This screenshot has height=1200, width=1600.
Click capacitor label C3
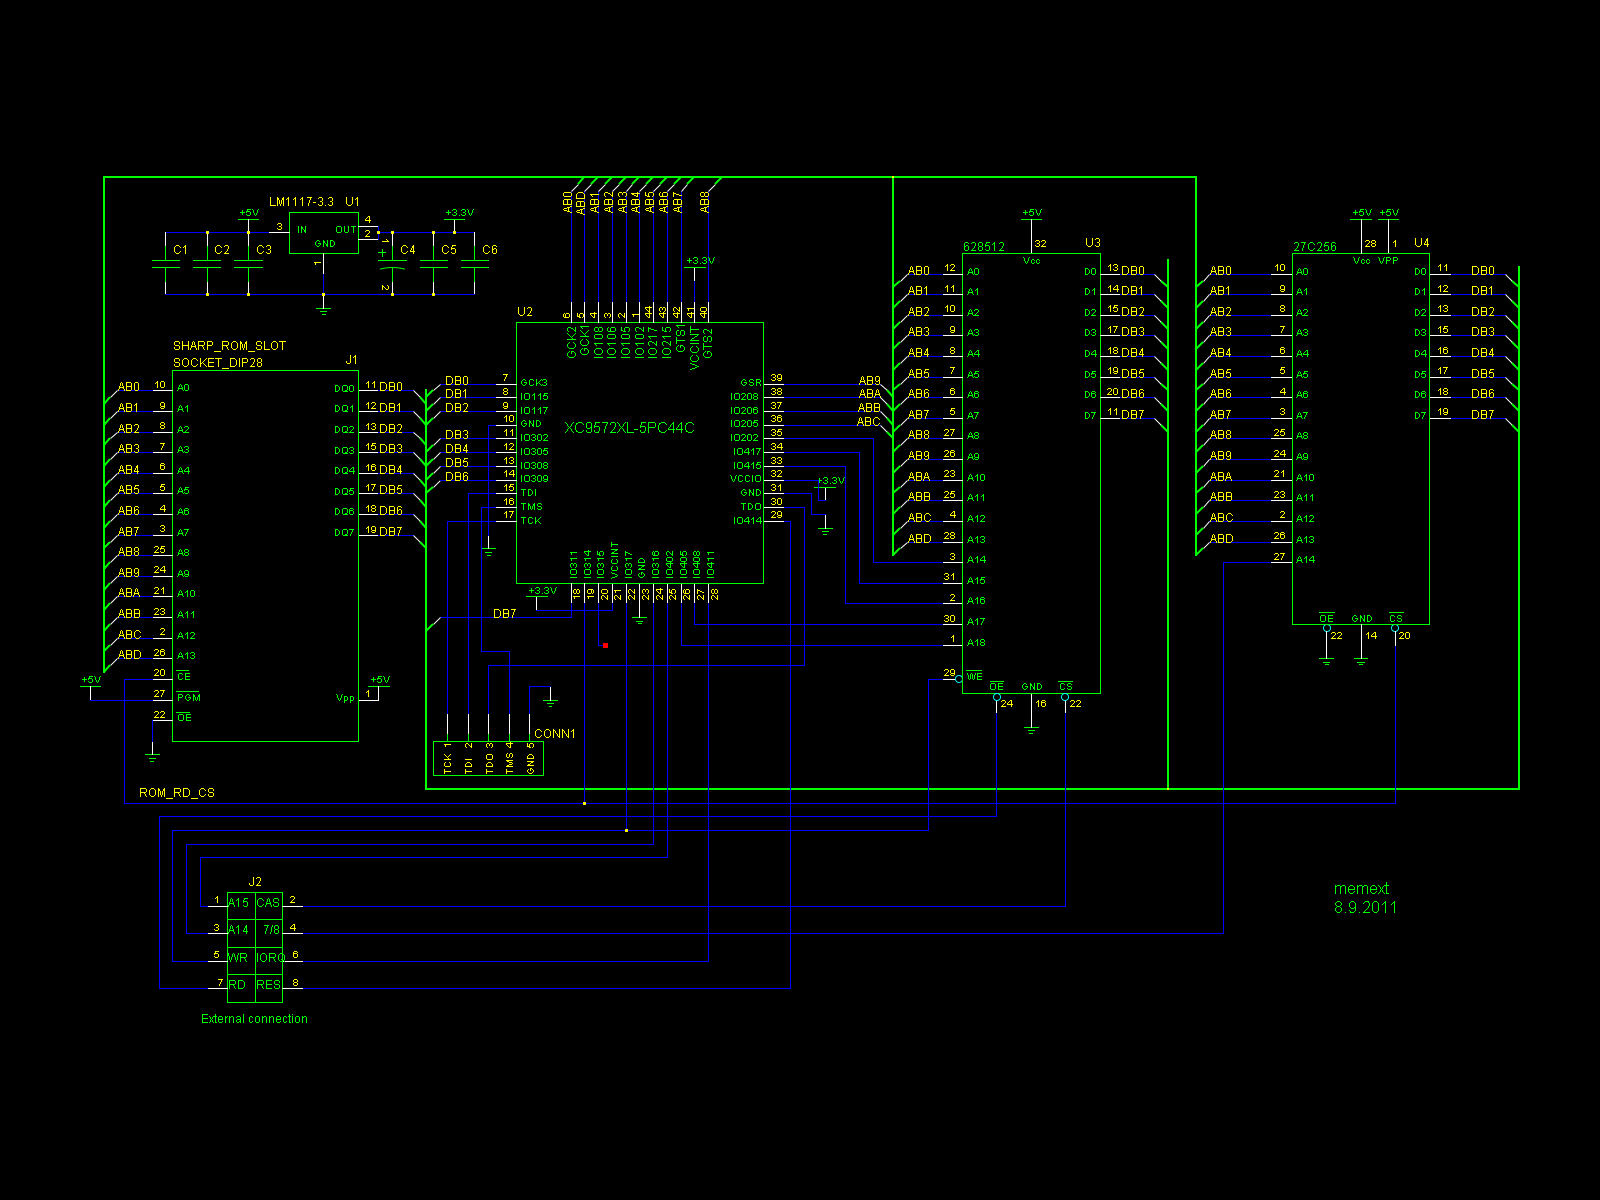pos(264,250)
